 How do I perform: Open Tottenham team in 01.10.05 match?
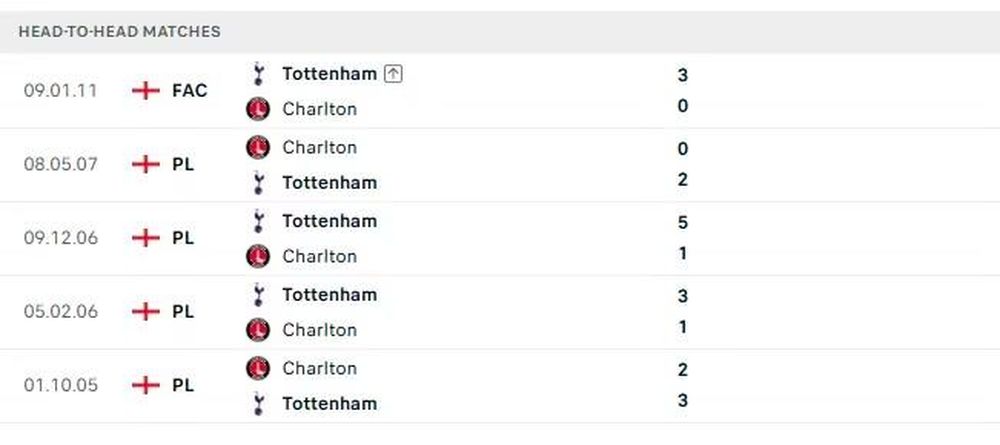[330, 404]
